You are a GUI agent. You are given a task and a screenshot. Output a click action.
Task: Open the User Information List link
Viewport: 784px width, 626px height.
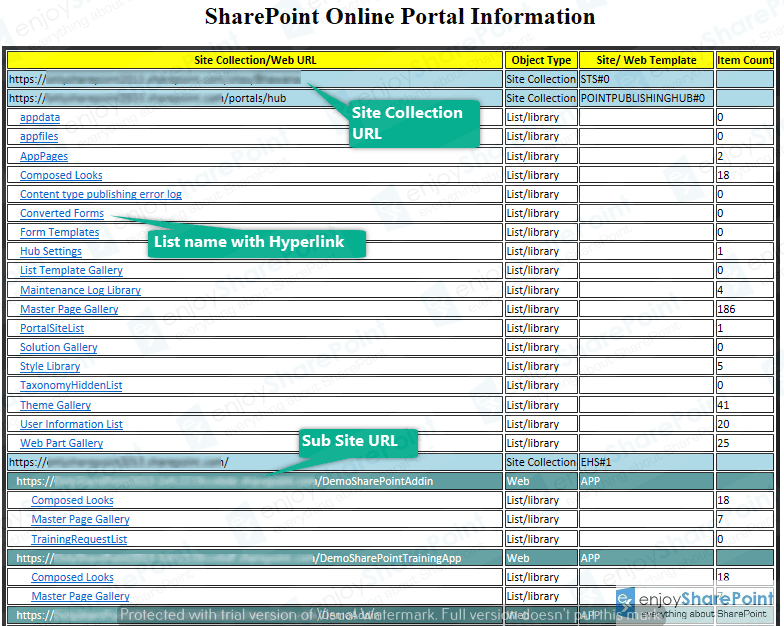[71, 424]
